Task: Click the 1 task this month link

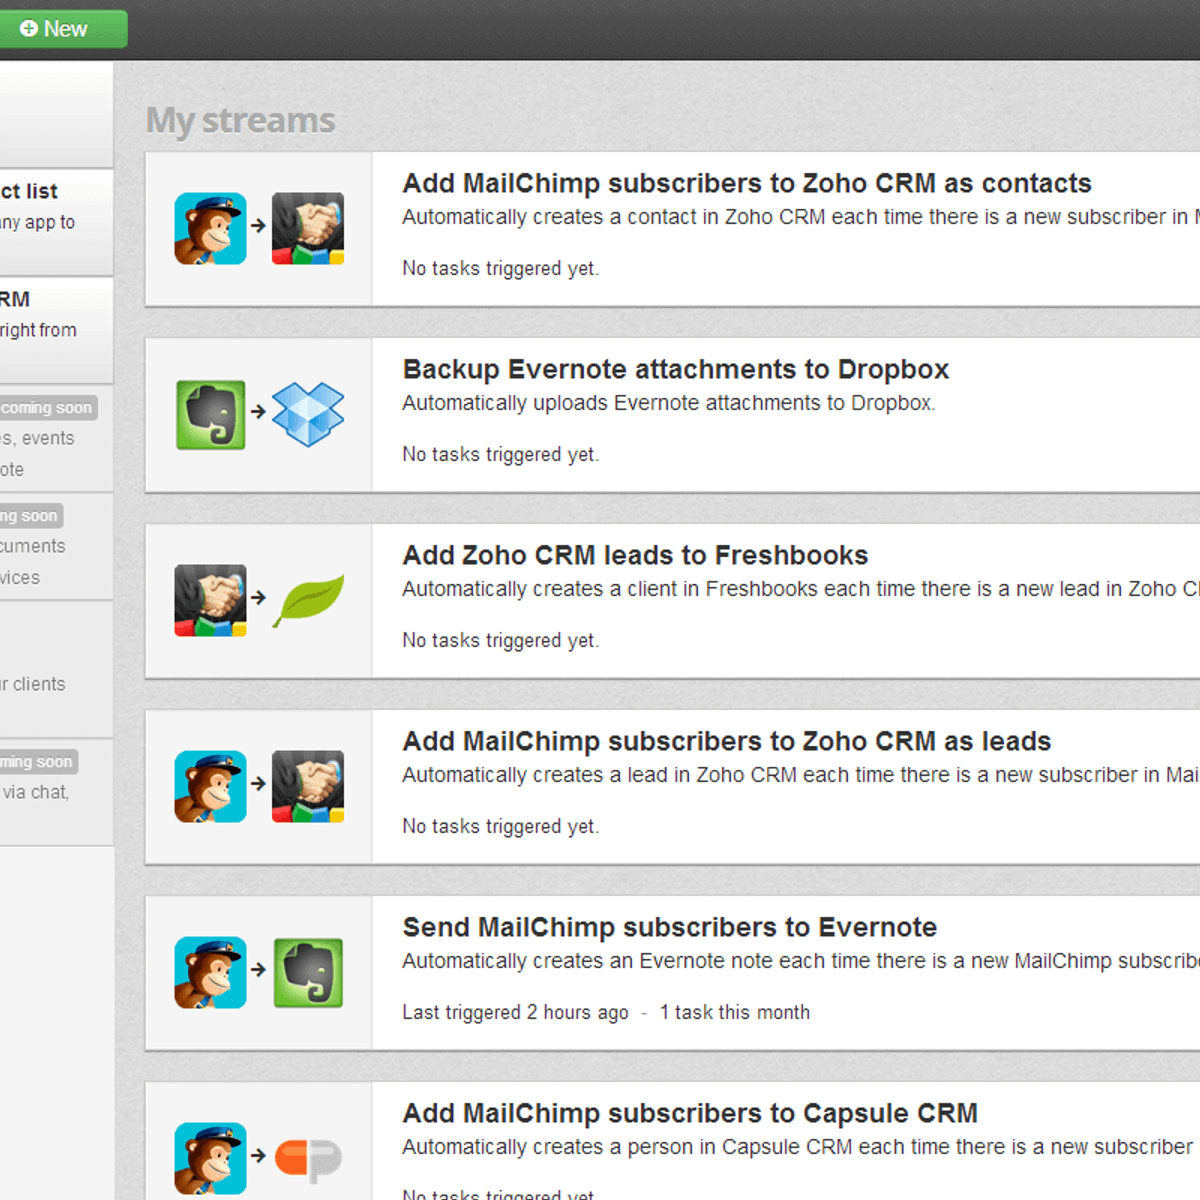Action: tap(735, 1012)
